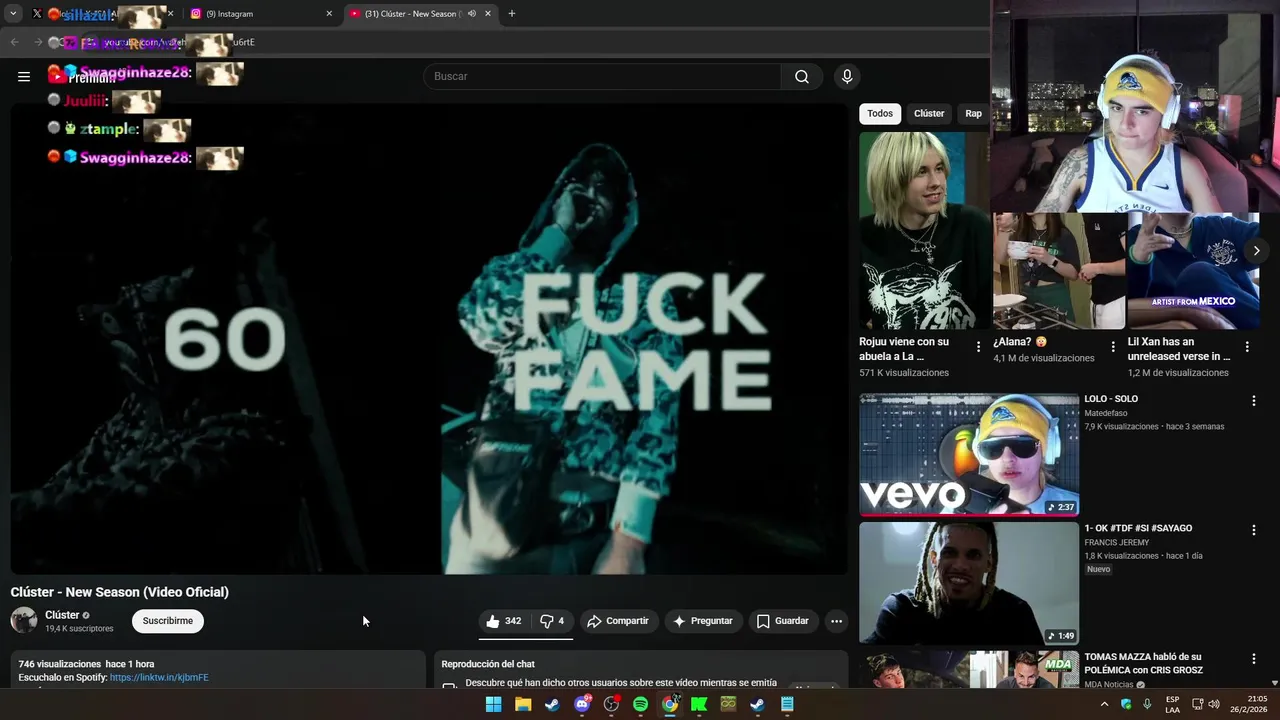Open options menu for LOLO - SOLO
Viewport: 1280px width, 720px height.
pyautogui.click(x=1254, y=401)
